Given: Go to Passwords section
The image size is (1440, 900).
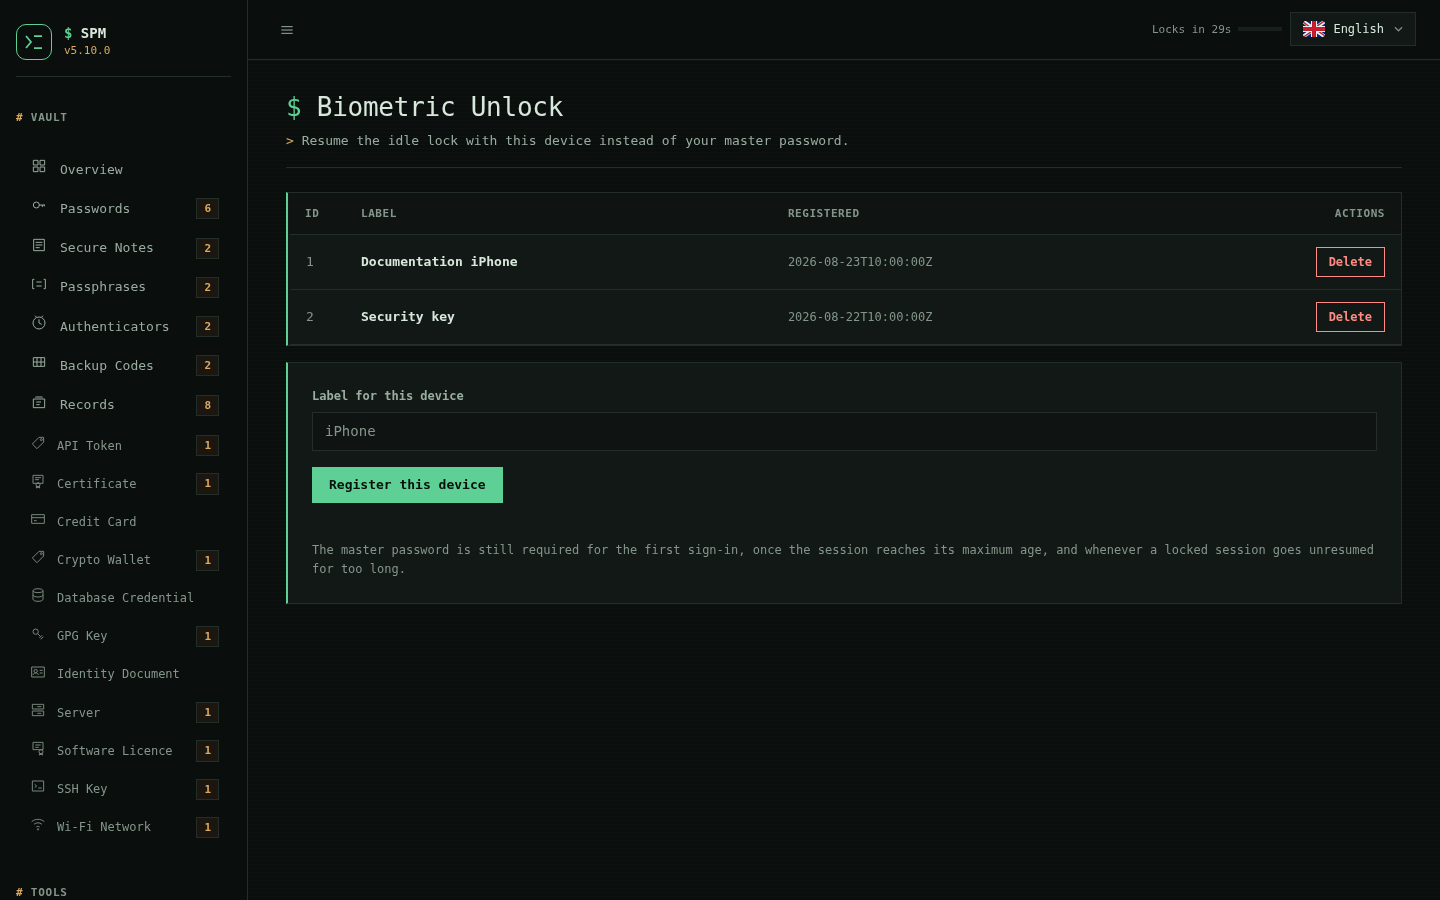Looking at the screenshot, I should [124, 208].
